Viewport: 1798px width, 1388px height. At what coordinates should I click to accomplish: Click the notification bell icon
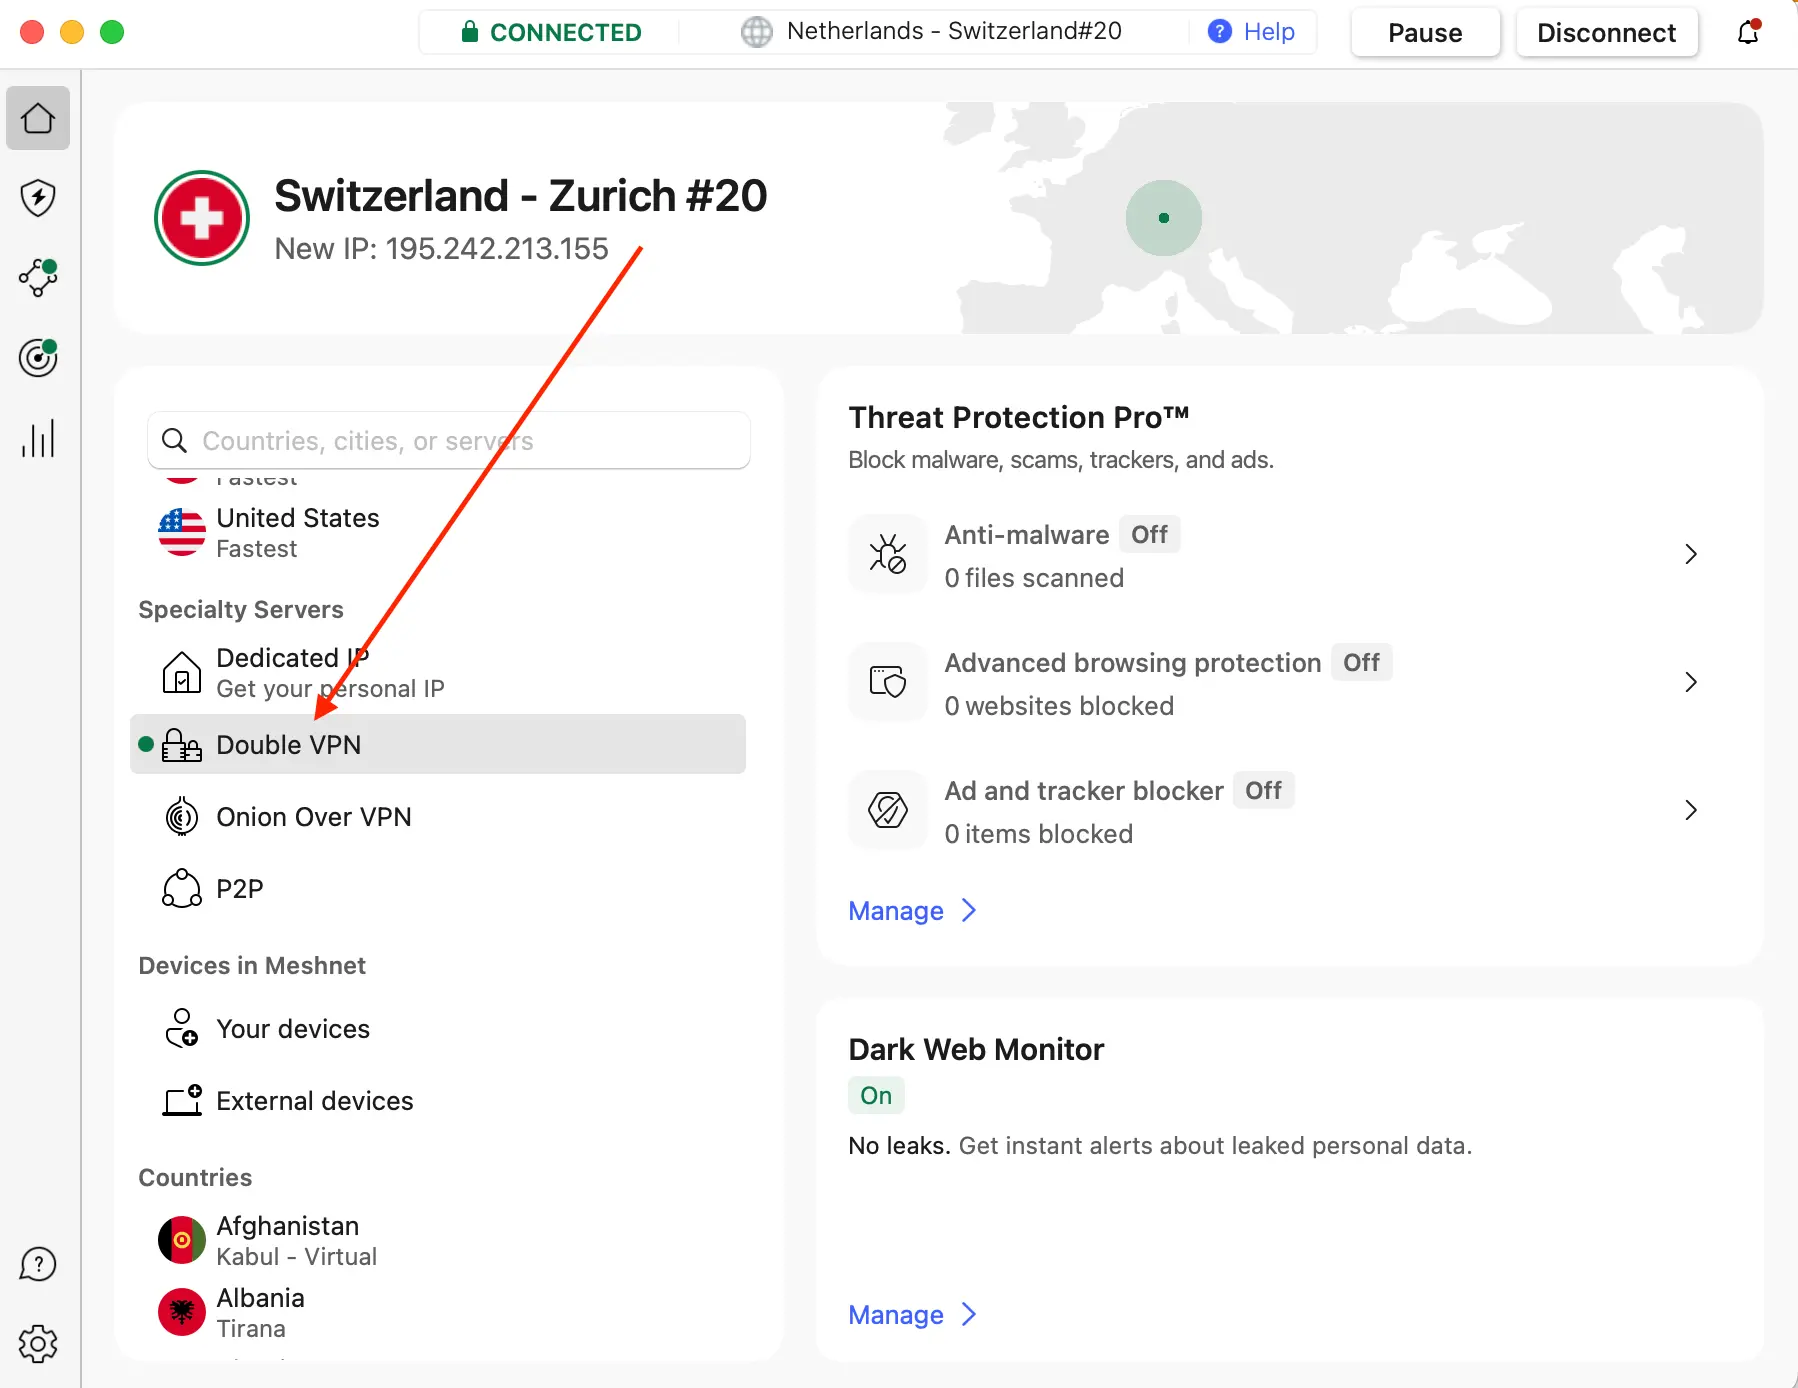pyautogui.click(x=1748, y=32)
